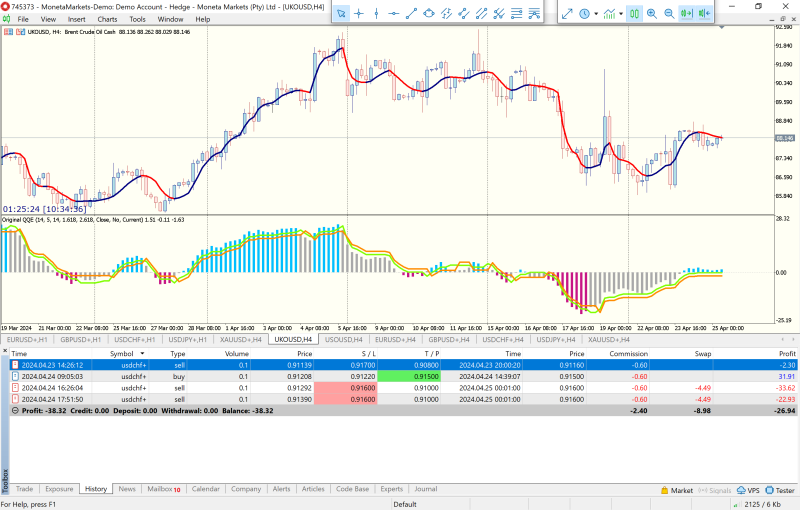Open the indicators list chart icon
This screenshot has height=510, width=800.
pyautogui.click(x=608, y=13)
